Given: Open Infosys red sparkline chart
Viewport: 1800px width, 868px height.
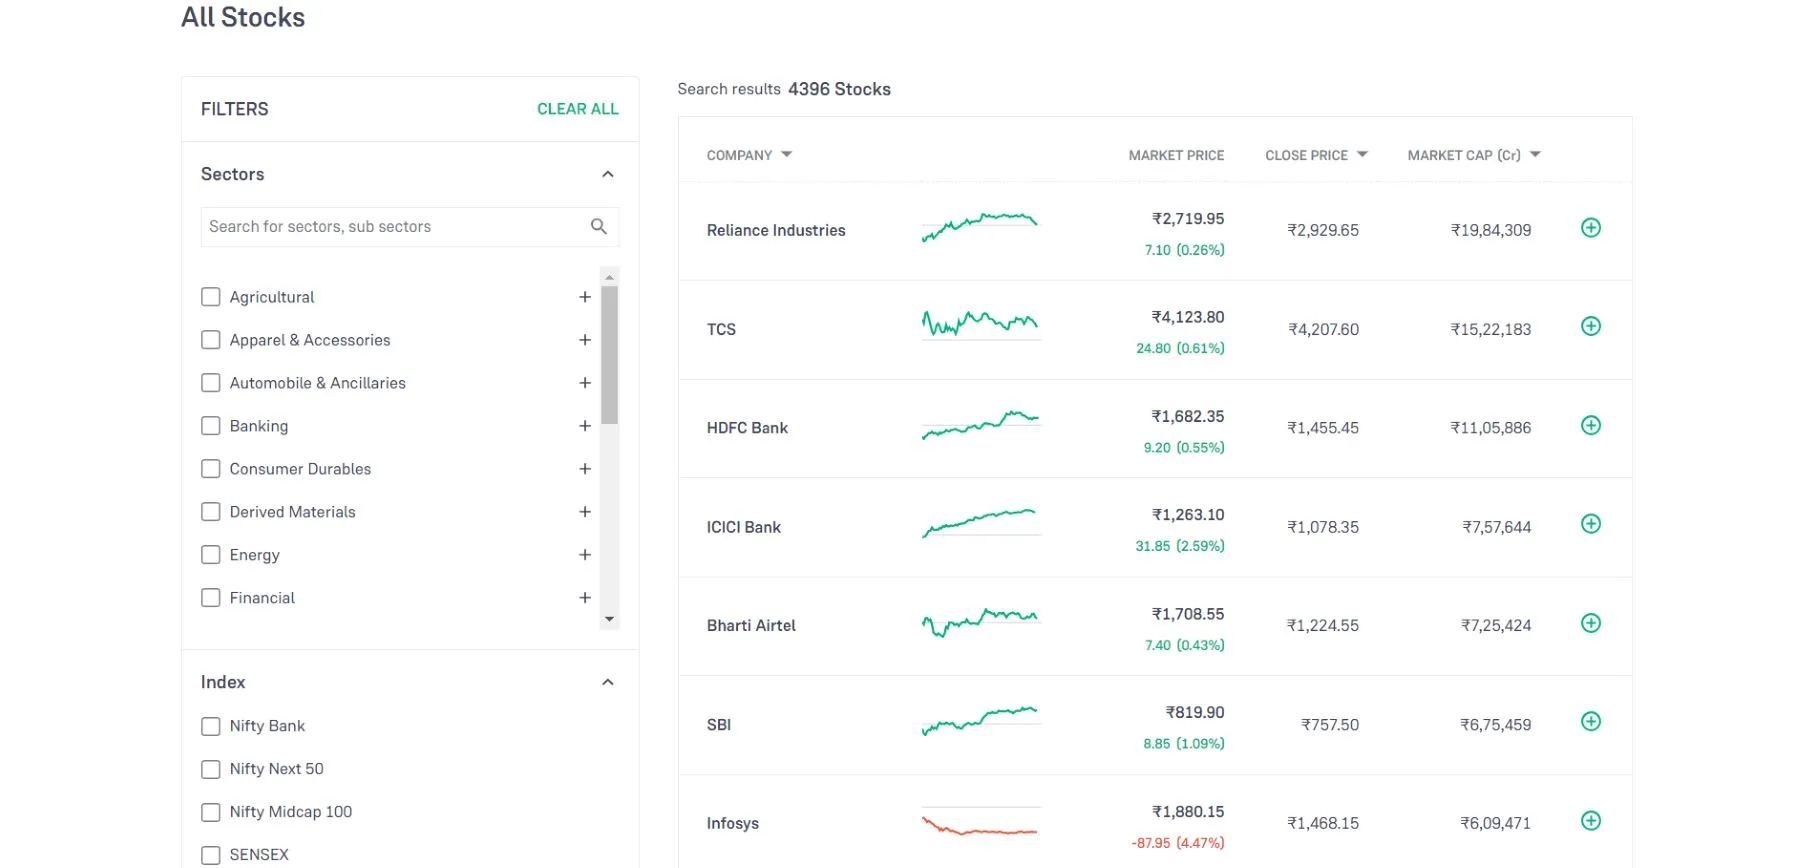Looking at the screenshot, I should (980, 823).
